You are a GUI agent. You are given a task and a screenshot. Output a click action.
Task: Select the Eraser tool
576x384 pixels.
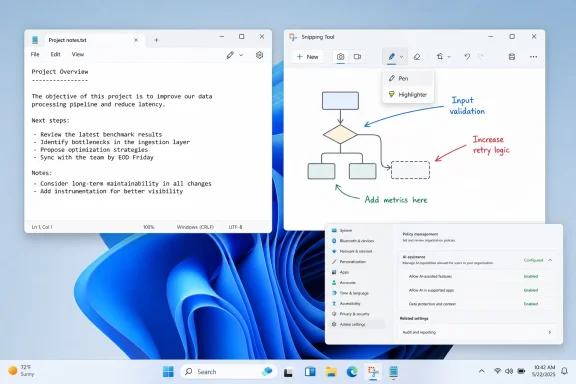click(417, 57)
